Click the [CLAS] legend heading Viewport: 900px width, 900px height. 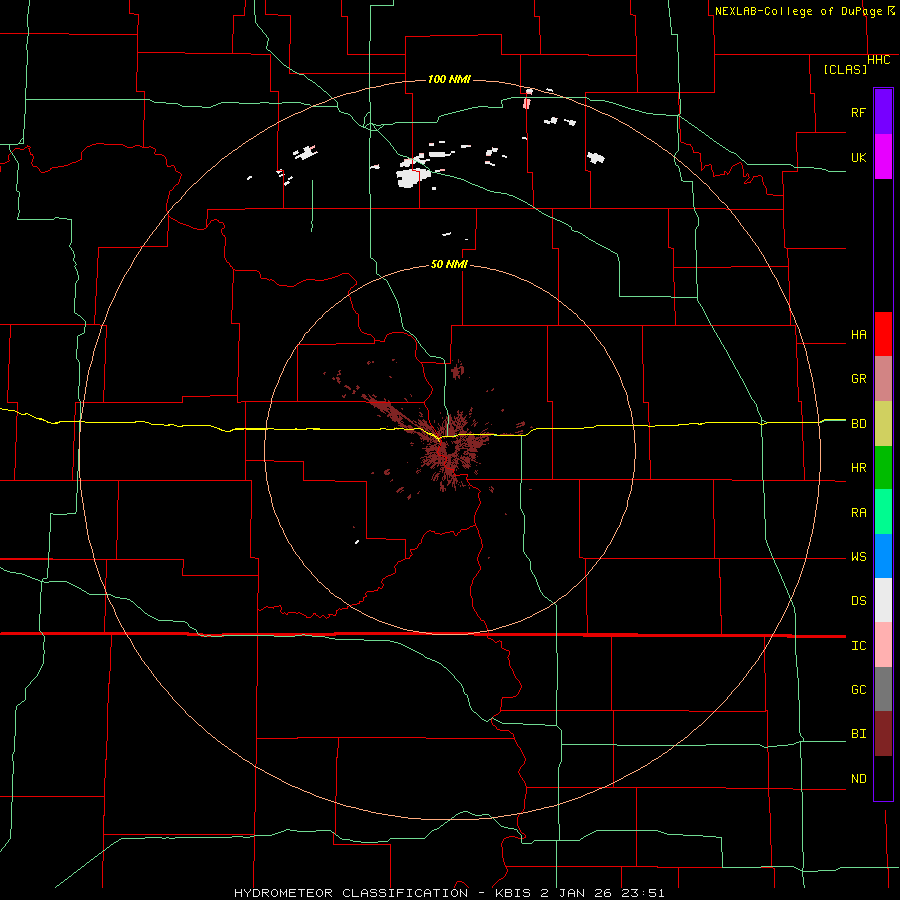845,69
